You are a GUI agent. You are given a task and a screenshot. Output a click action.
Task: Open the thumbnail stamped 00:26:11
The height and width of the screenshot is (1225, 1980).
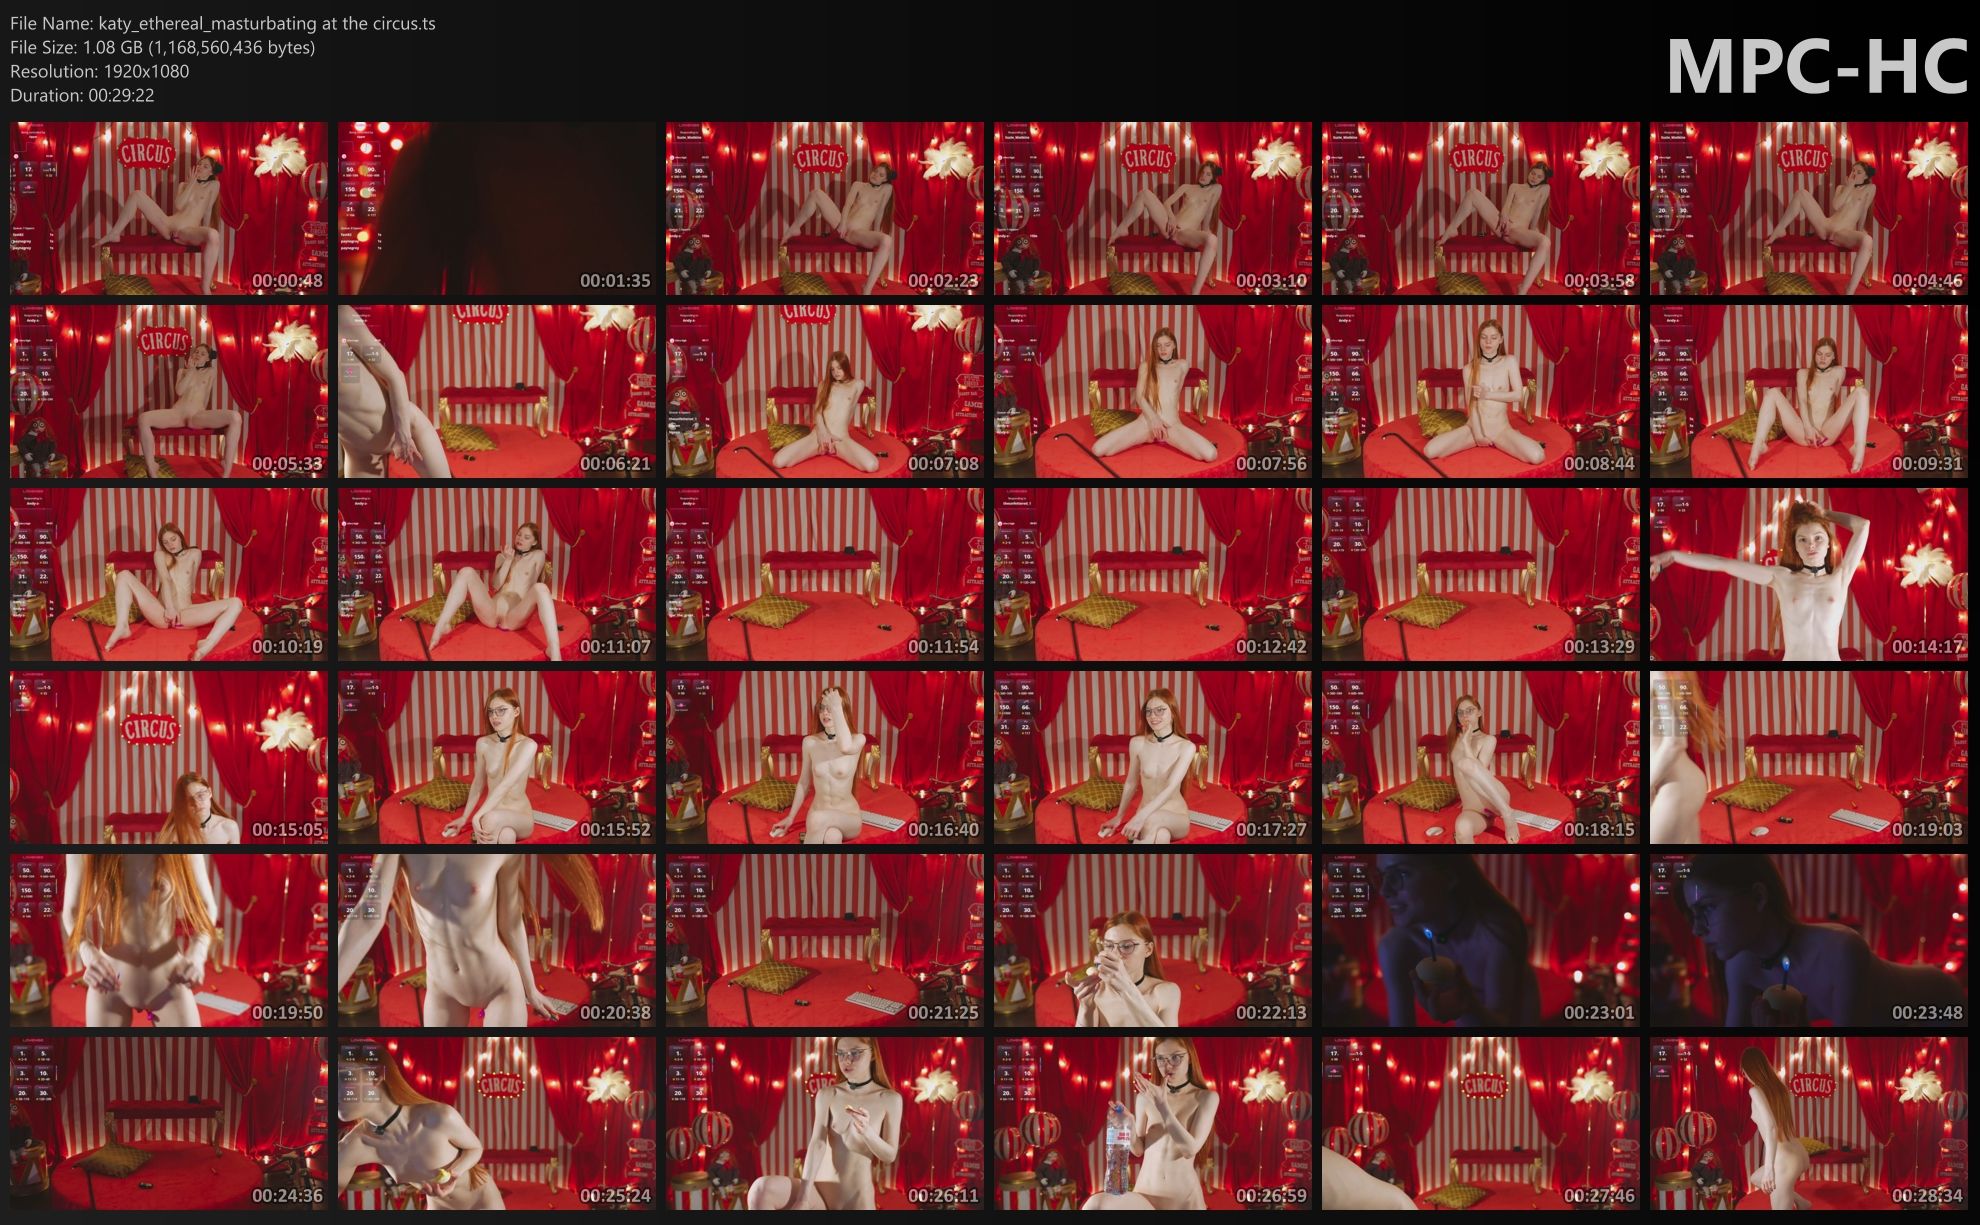click(x=825, y=1124)
